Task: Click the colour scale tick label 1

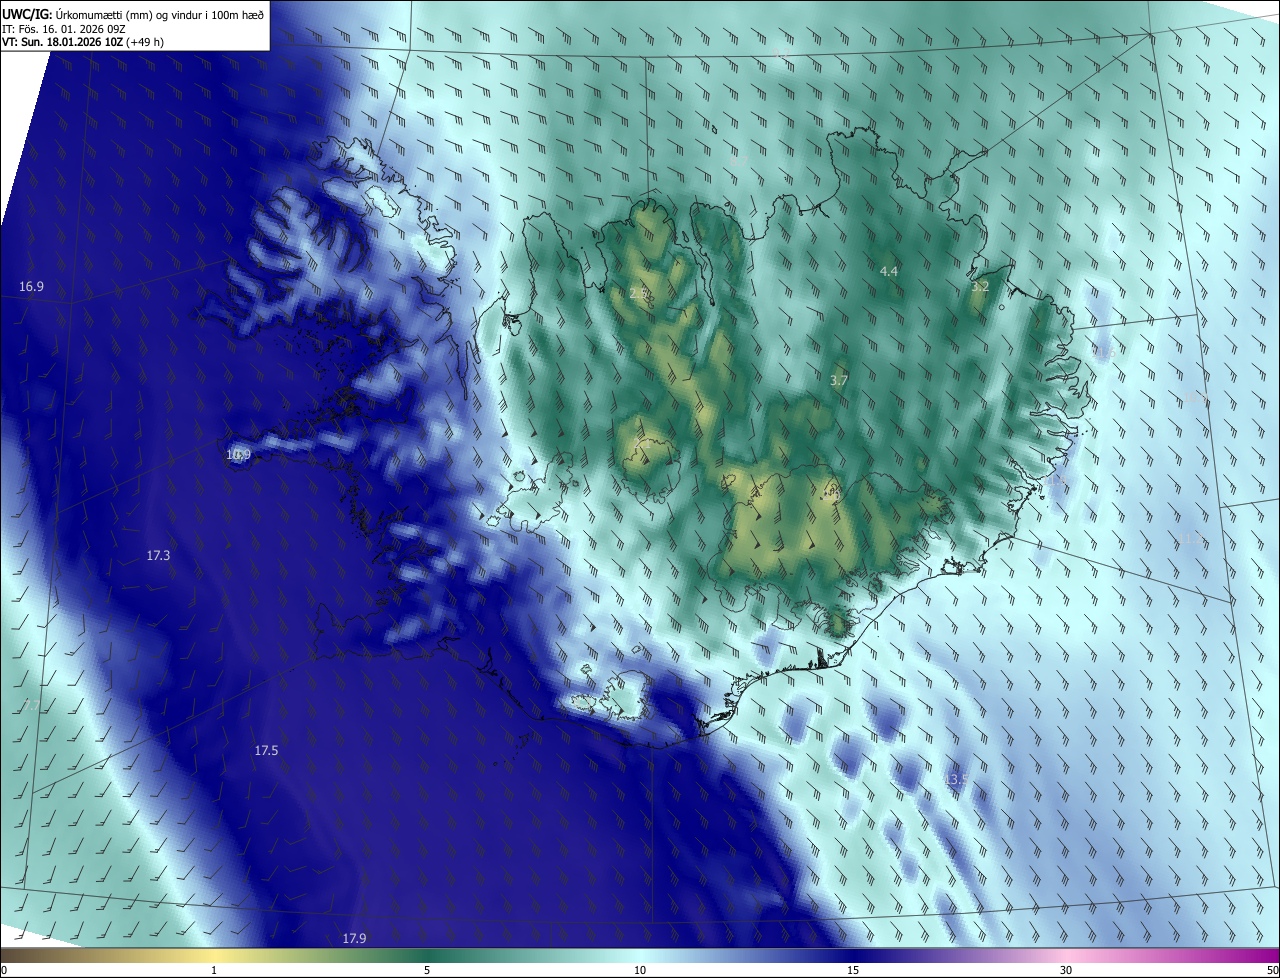Action: point(214,970)
